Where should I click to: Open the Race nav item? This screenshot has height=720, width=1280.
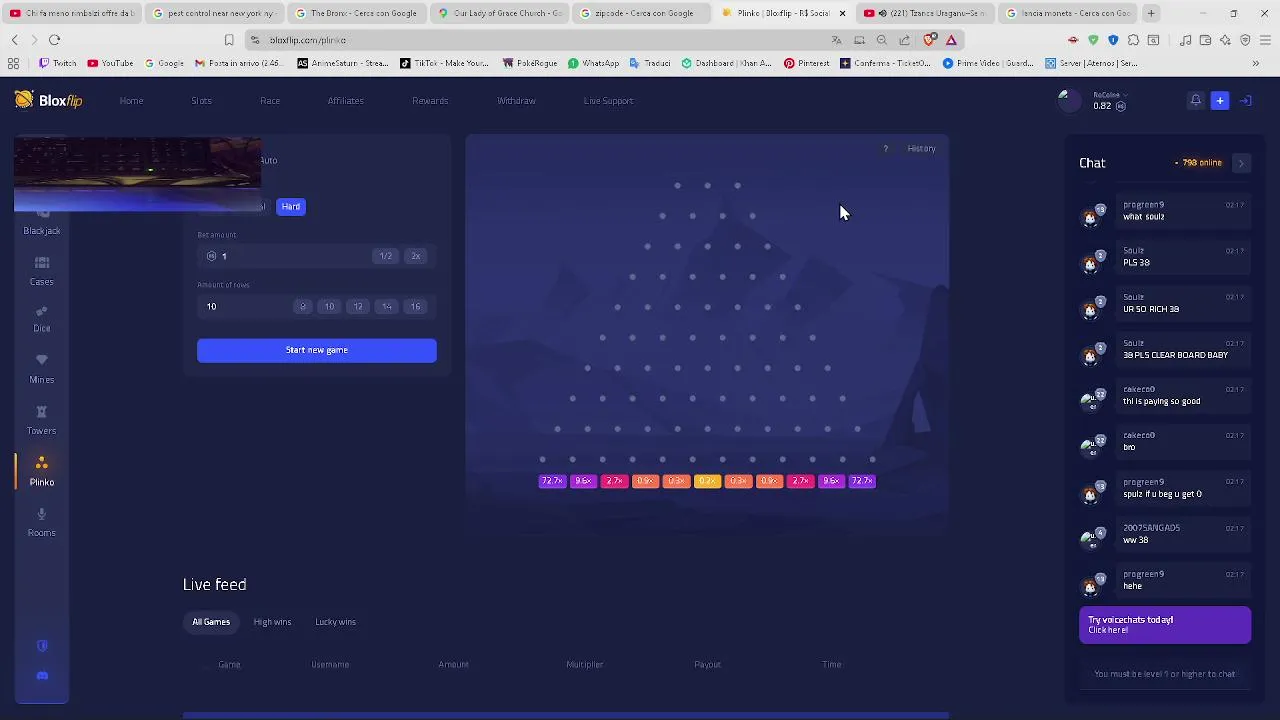point(270,101)
